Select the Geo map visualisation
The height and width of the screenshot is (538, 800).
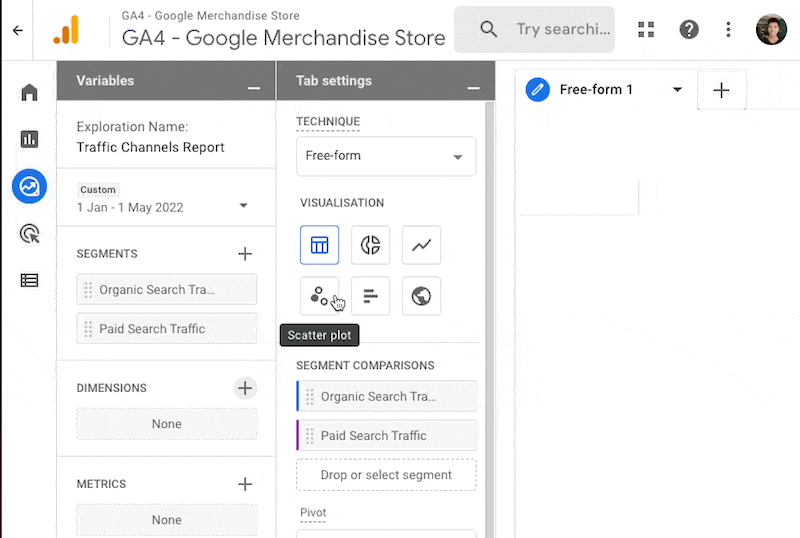tap(421, 296)
